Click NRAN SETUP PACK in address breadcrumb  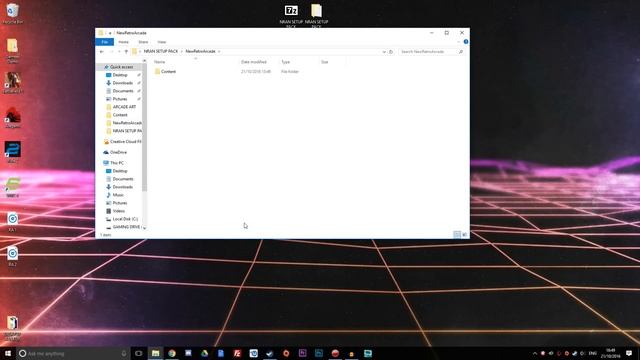point(161,51)
